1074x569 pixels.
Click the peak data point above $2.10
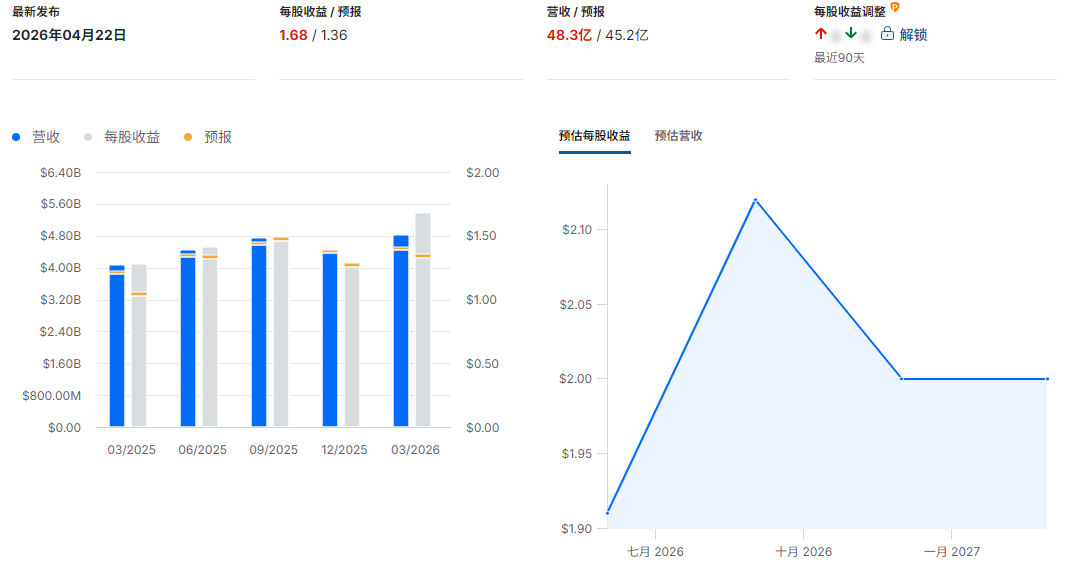(x=755, y=200)
